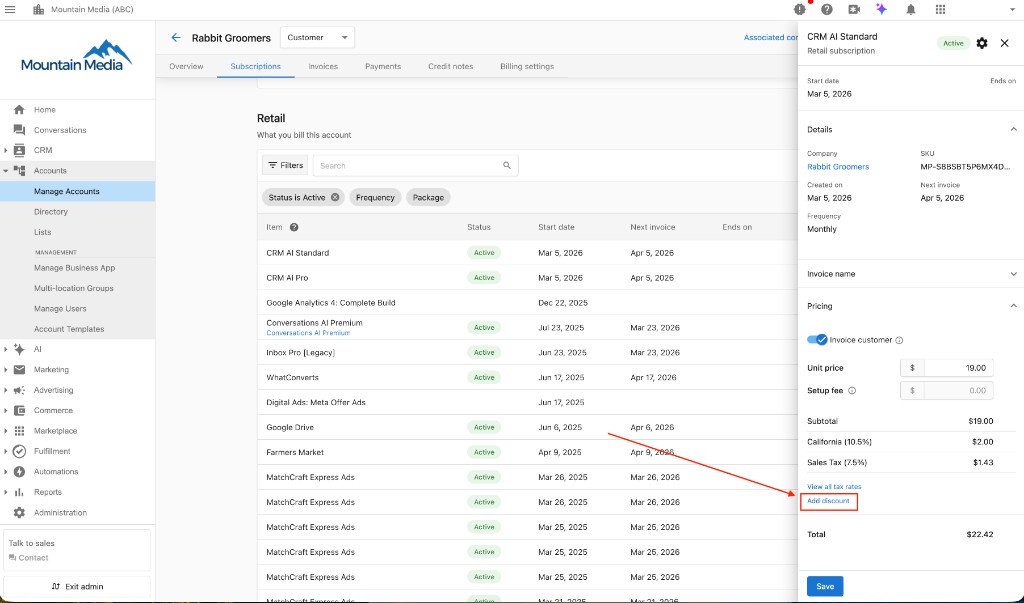1024x603 pixels.
Task: Go back using the arrow beside Rabbit Groomers
Action: [x=176, y=37]
